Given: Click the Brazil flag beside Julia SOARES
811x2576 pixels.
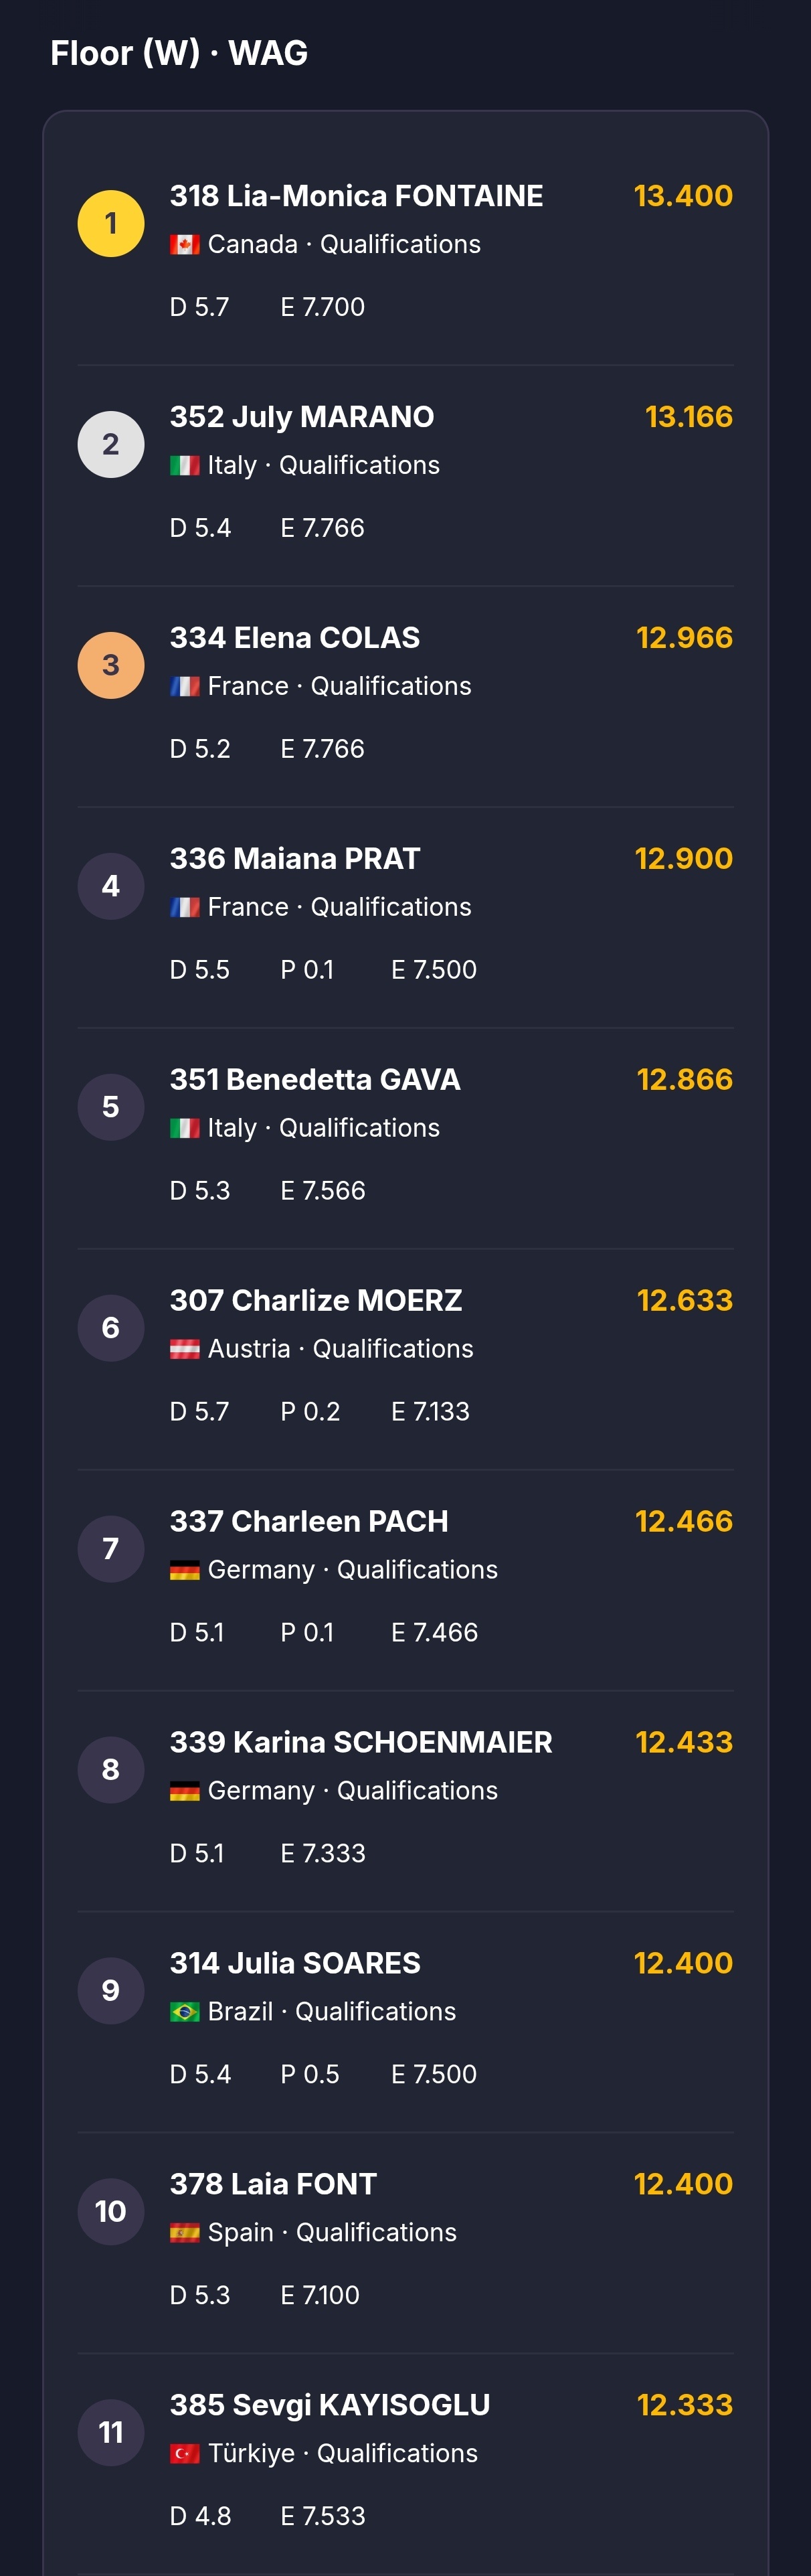Looking at the screenshot, I should [x=185, y=2012].
